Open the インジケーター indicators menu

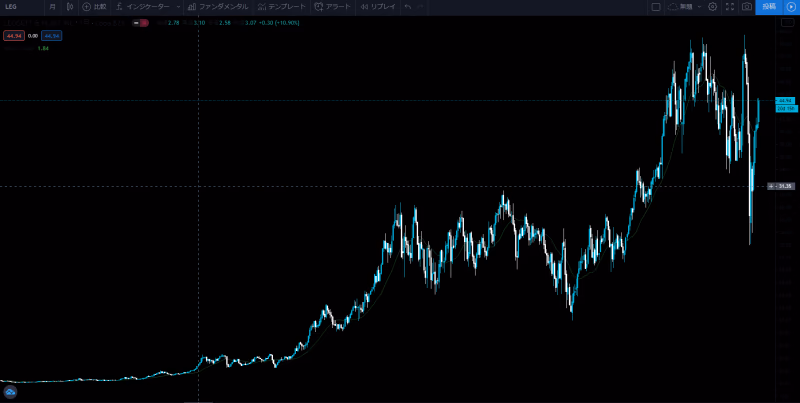[x=146, y=6]
